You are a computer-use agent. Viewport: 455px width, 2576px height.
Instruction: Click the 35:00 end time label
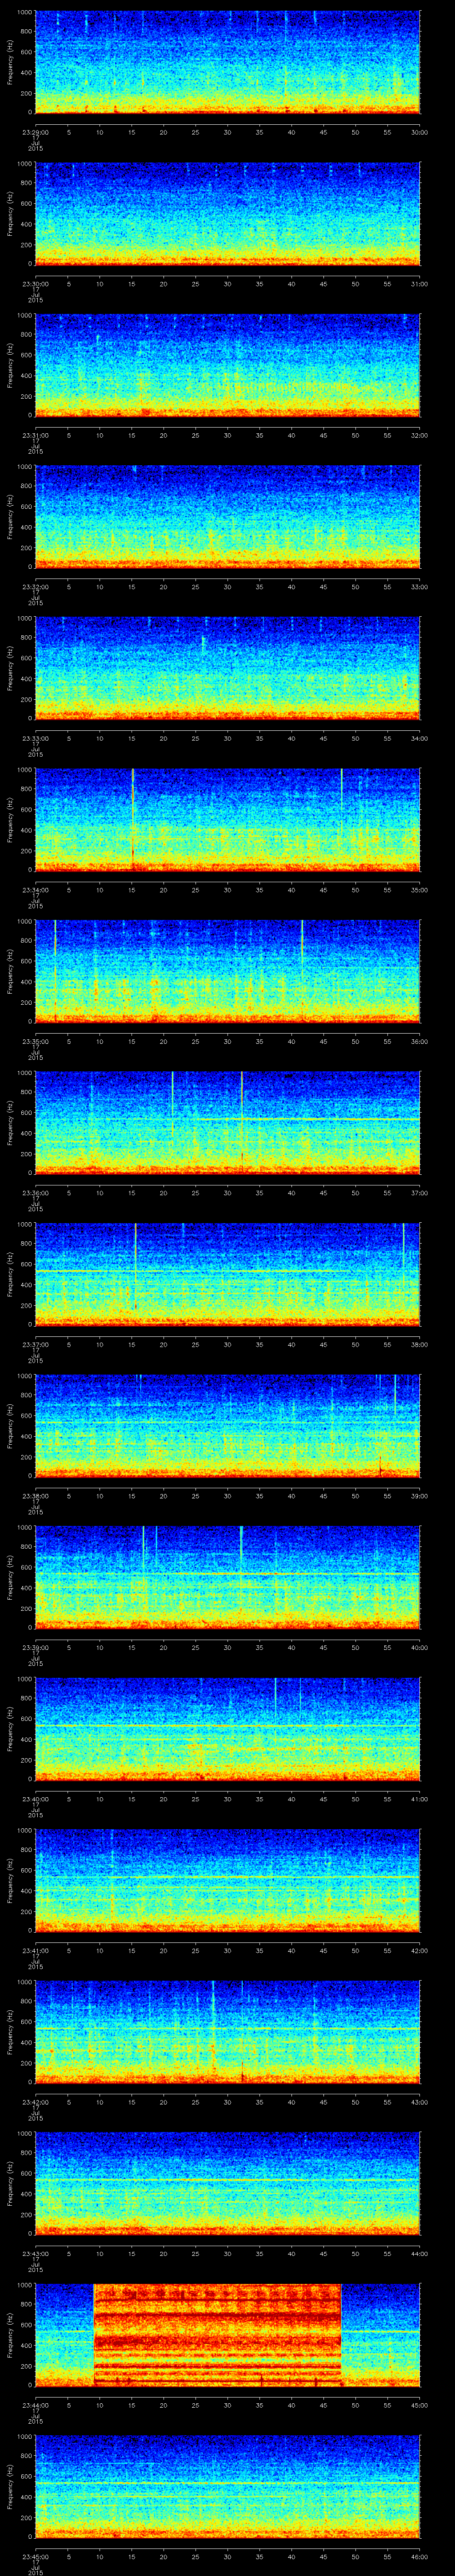[419, 890]
